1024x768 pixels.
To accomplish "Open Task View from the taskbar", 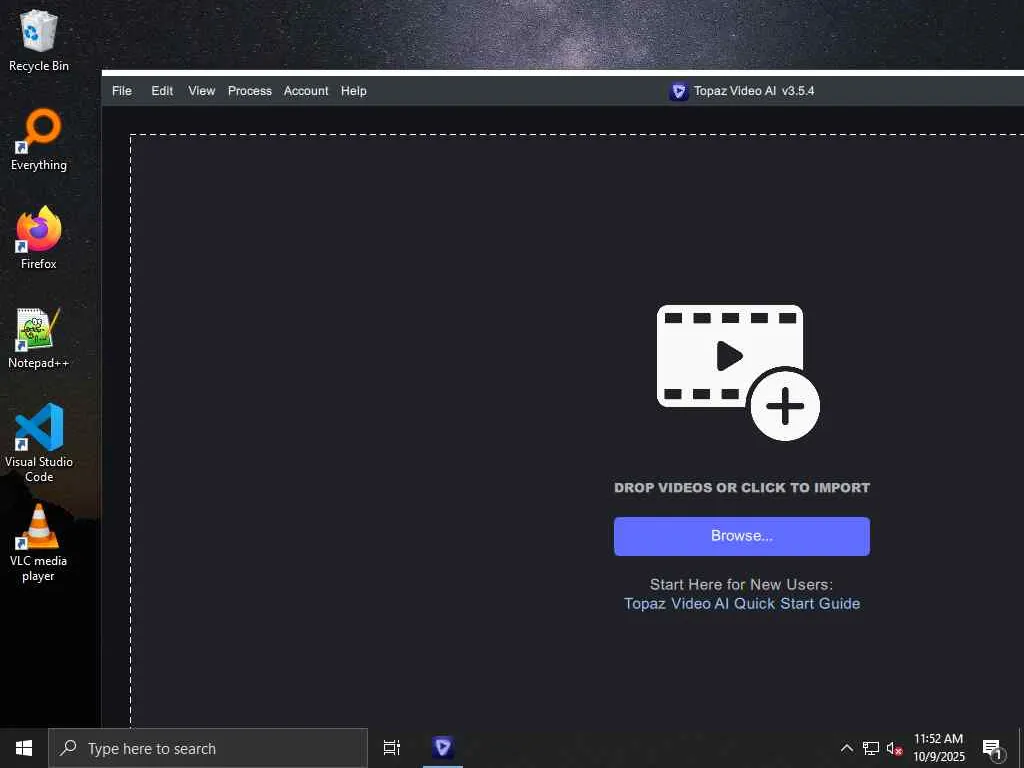I will 392,748.
